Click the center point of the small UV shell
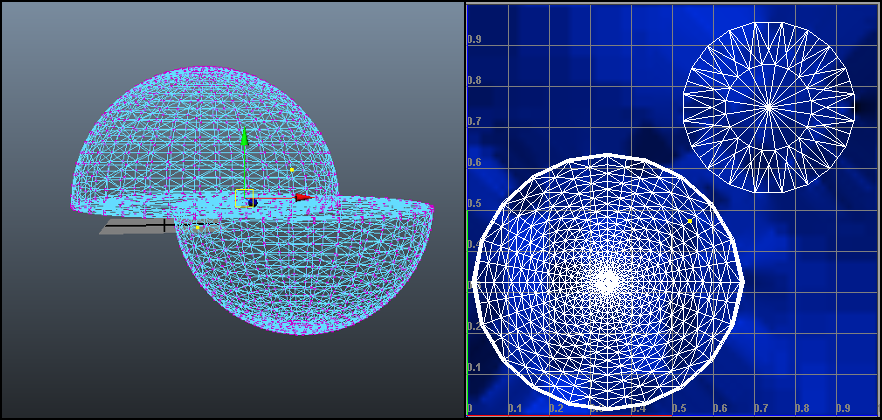The height and width of the screenshot is (420, 882). tap(768, 105)
